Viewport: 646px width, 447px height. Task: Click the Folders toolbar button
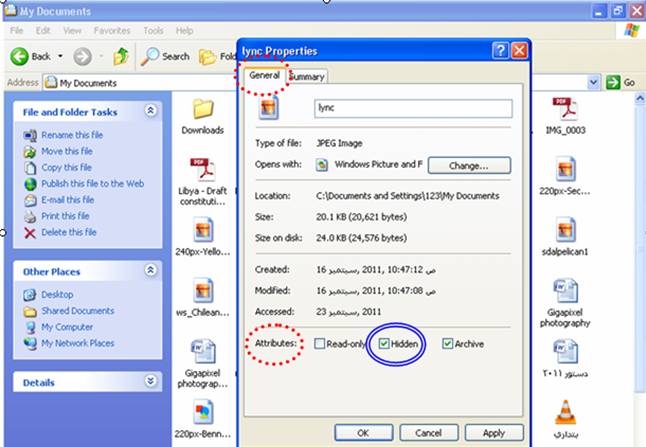(218, 56)
